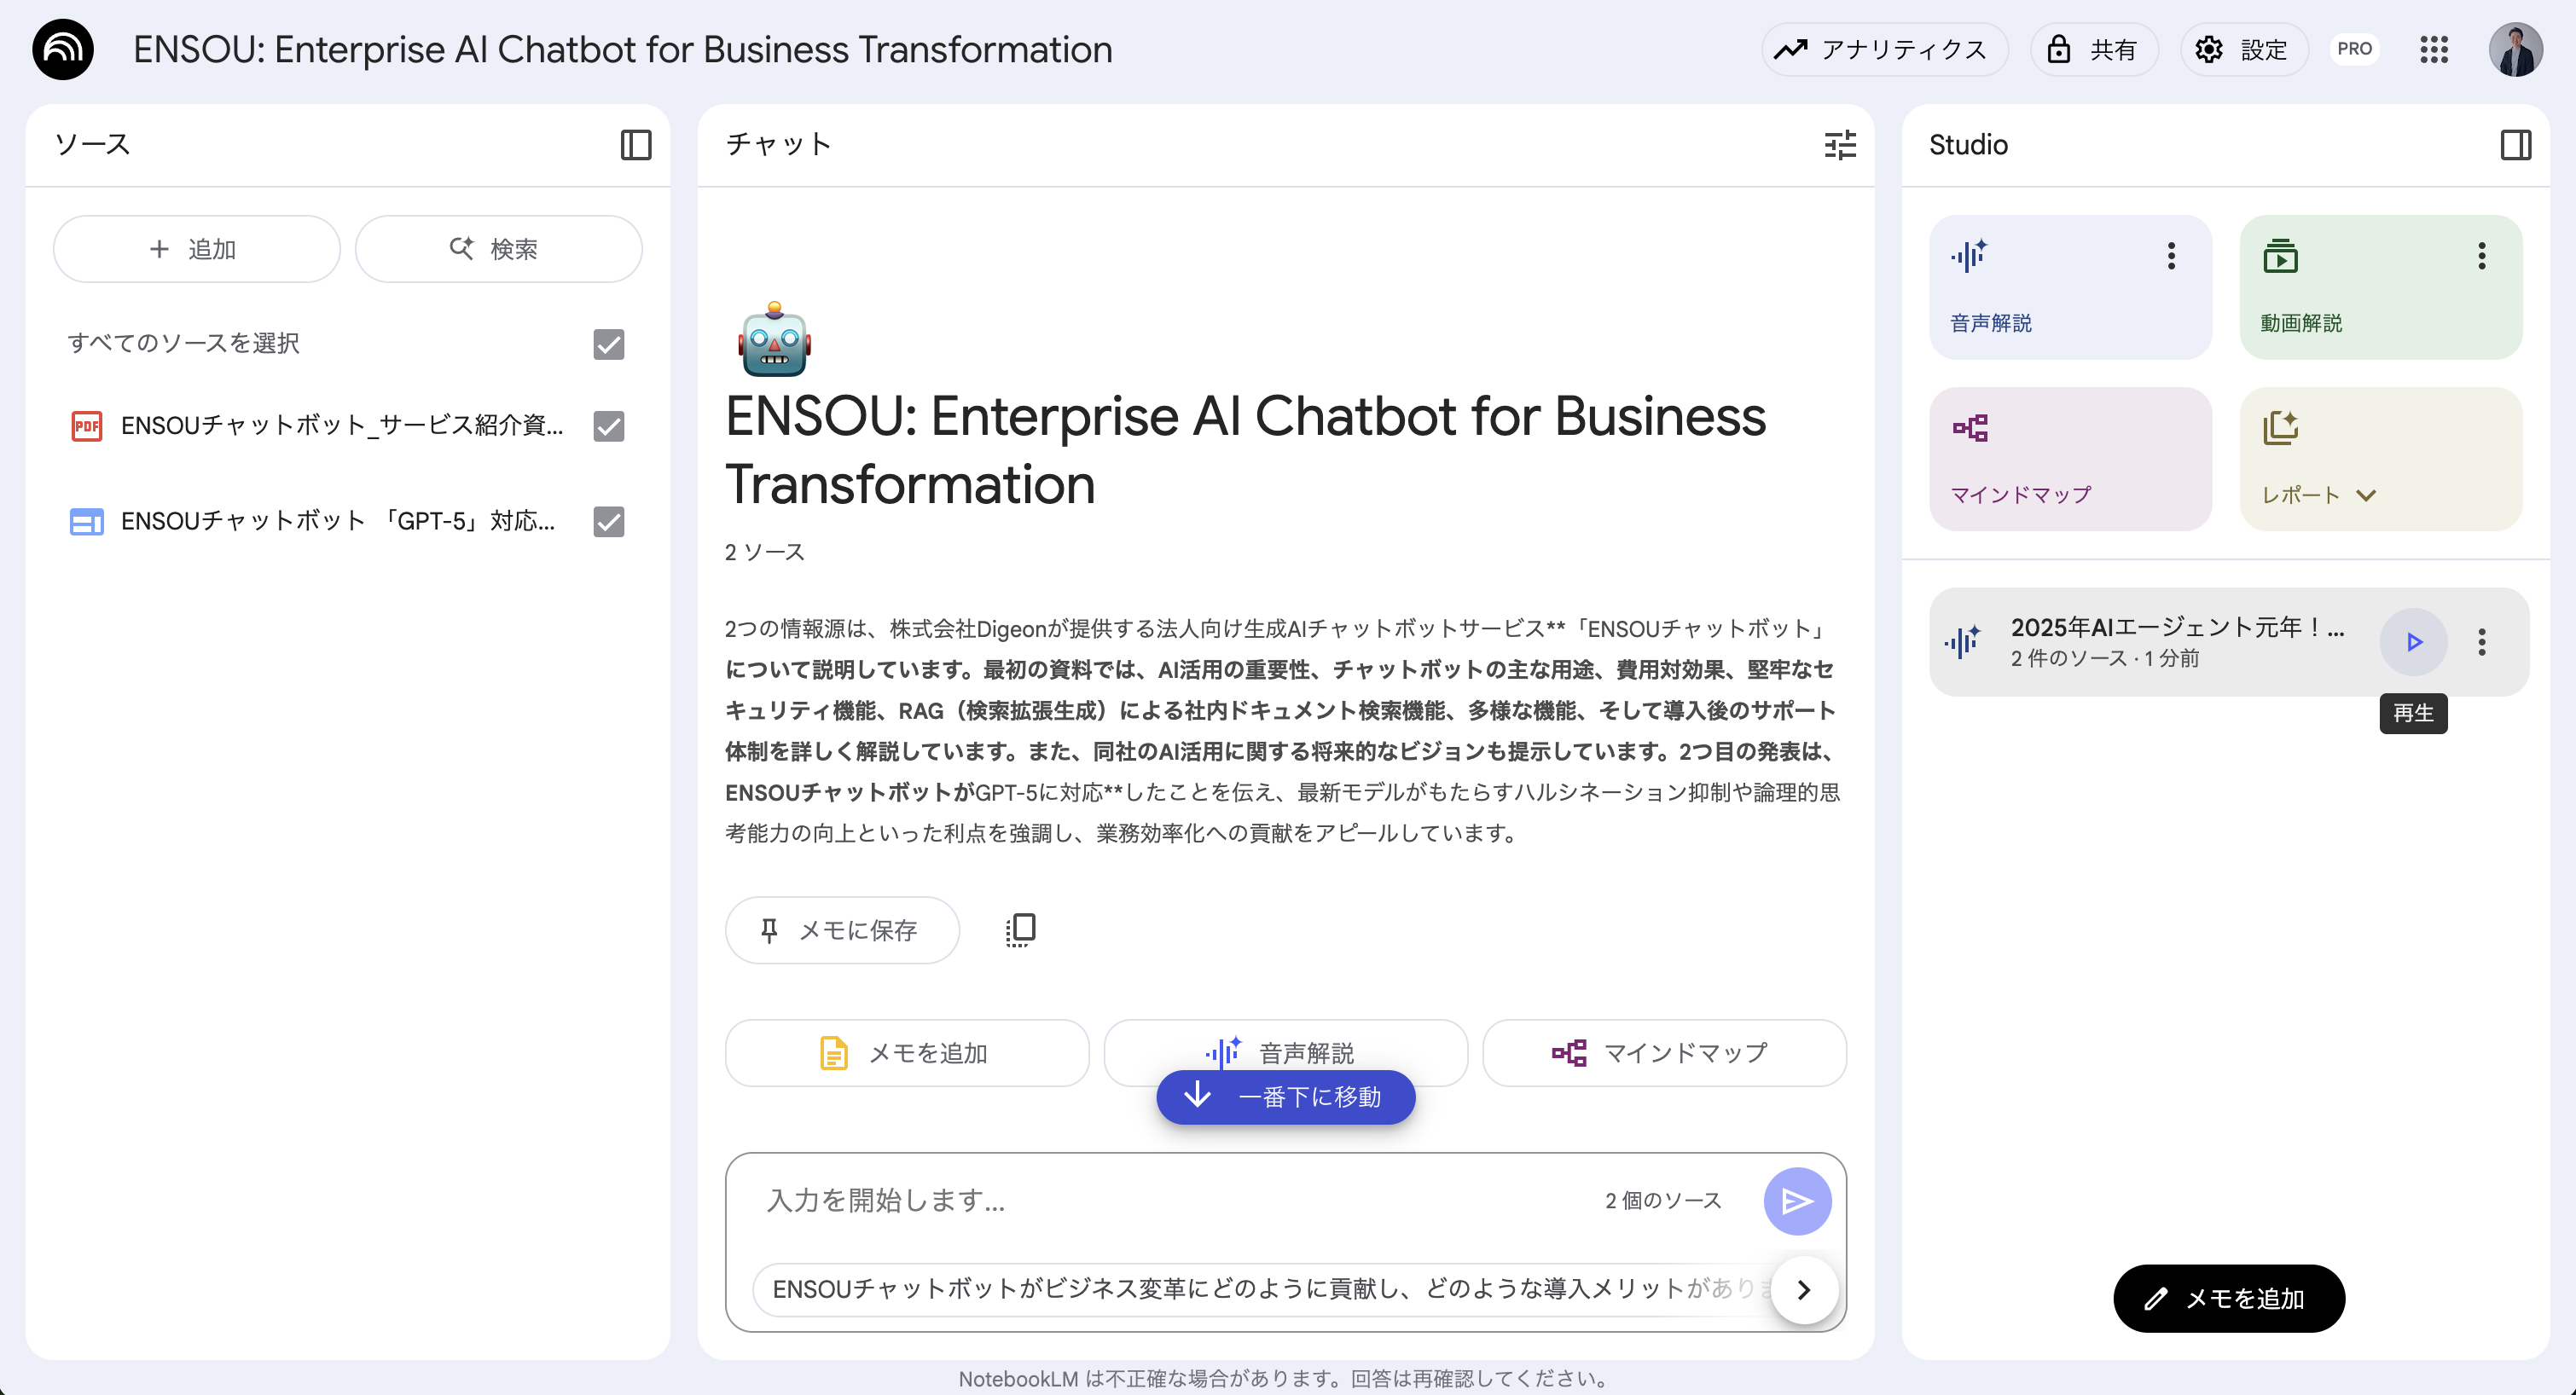Open the Google apps grid icon

[x=2434, y=49]
